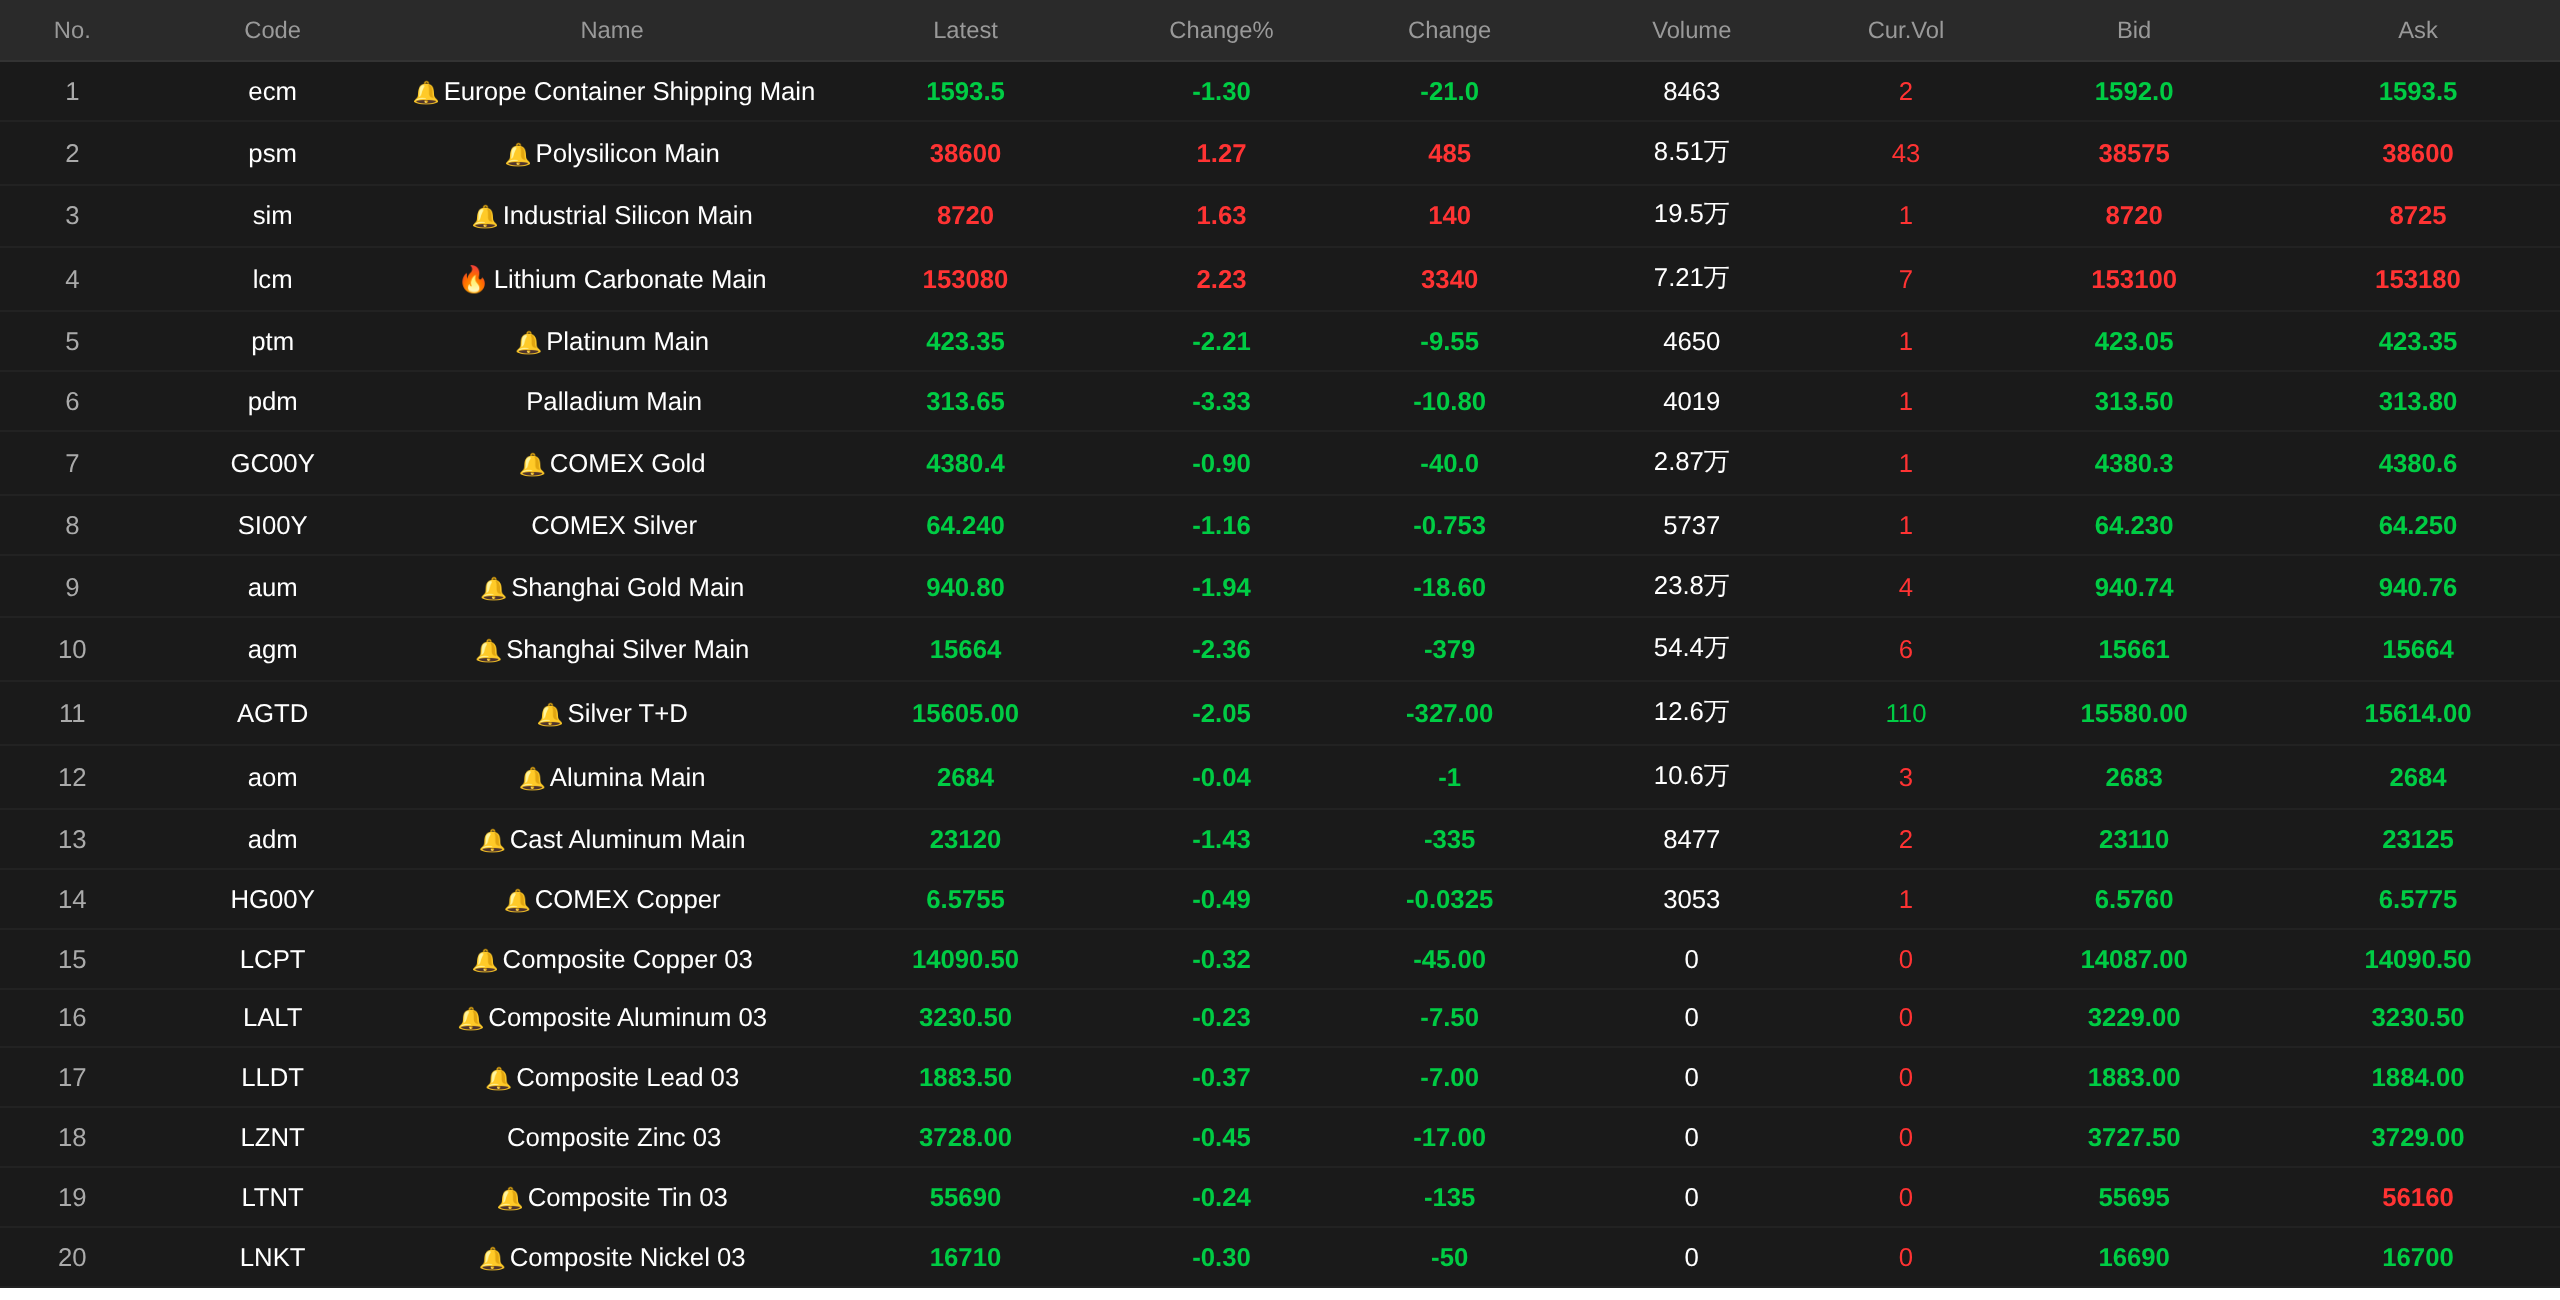Click the Name column header
Viewport: 2560px width, 1300px height.
(x=612, y=30)
